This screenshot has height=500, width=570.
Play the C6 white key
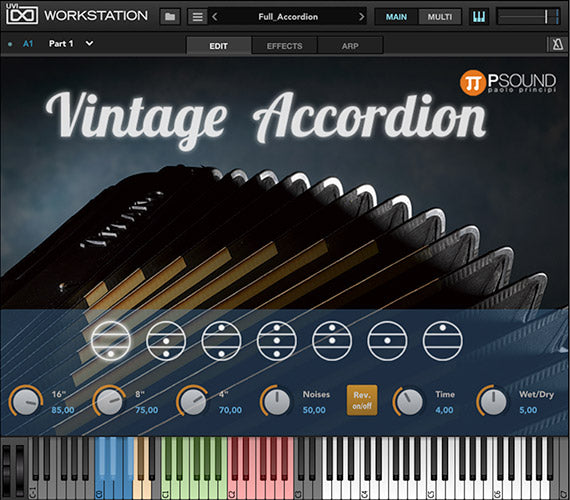click(497, 489)
